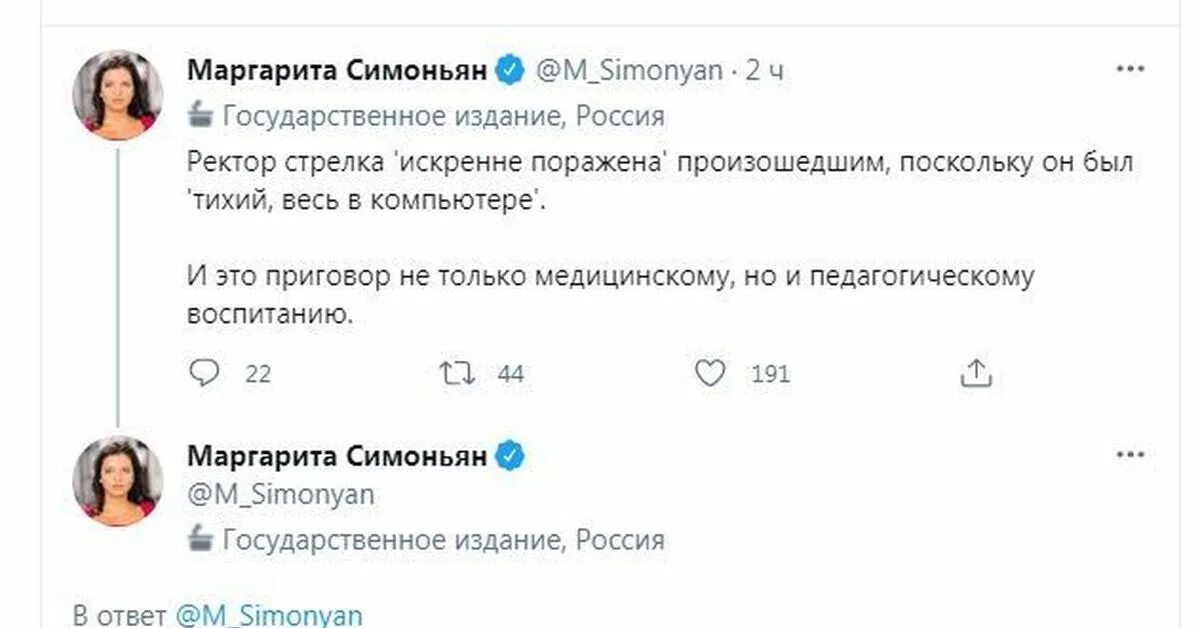The height and width of the screenshot is (628, 1200).
Task: Open Маргарита Симоньян name in second tweet
Action: click(x=338, y=457)
